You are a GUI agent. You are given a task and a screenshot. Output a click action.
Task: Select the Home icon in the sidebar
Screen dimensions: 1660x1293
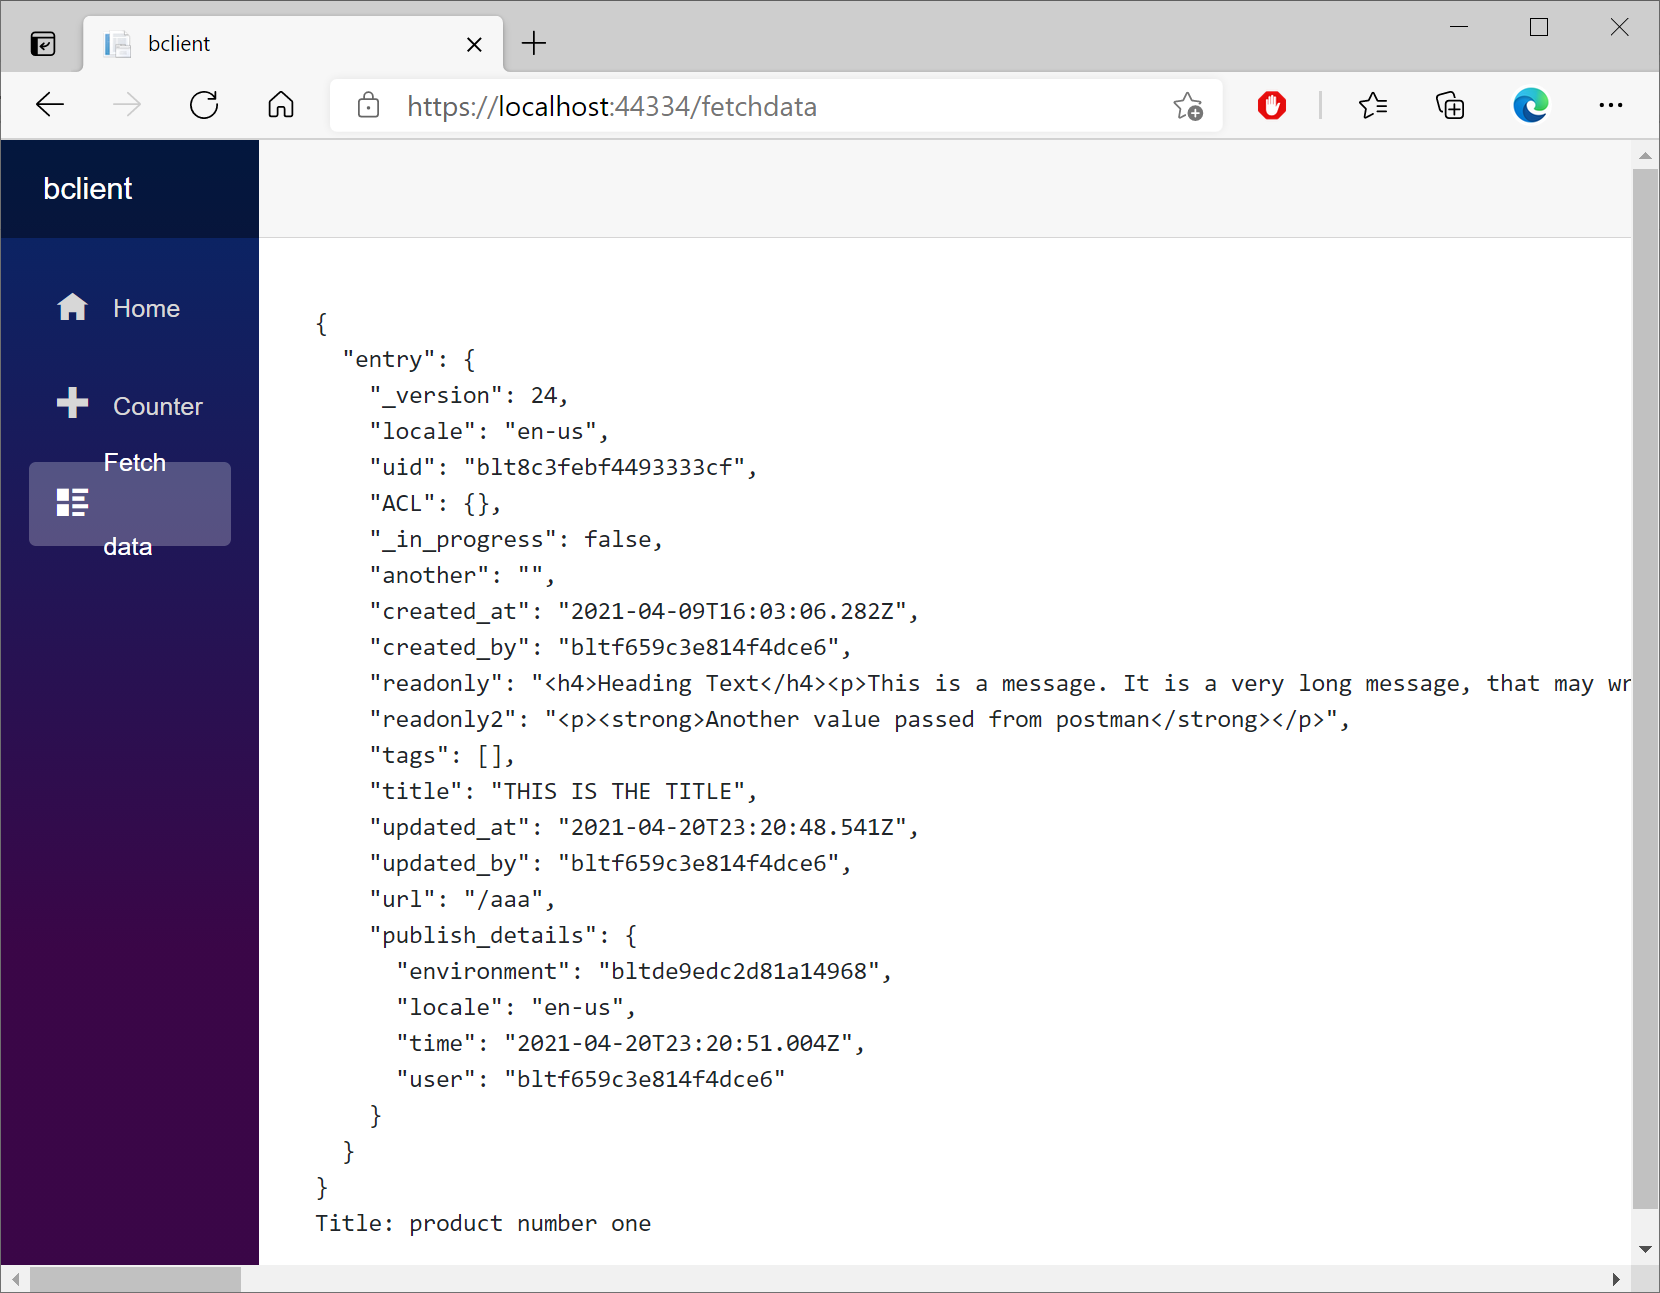[x=73, y=308]
